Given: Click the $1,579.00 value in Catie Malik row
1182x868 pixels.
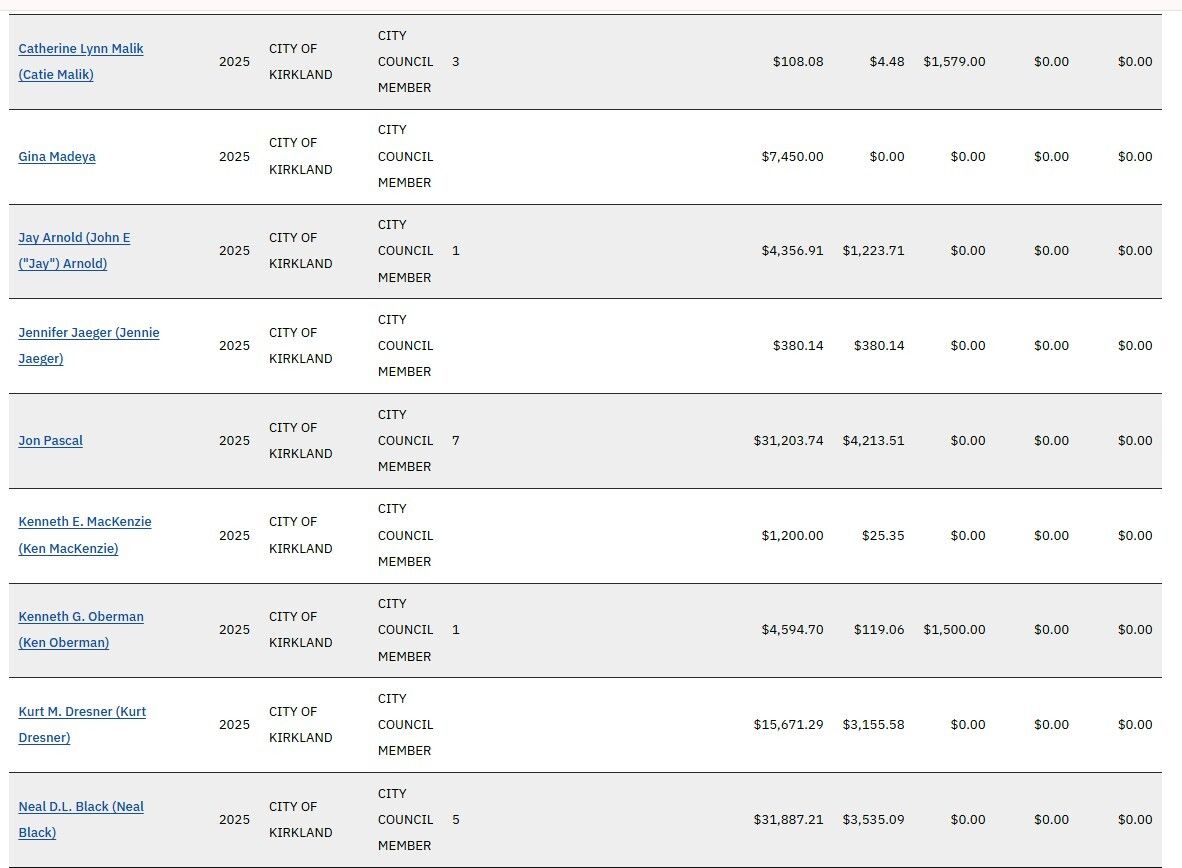Looking at the screenshot, I should coord(954,62).
